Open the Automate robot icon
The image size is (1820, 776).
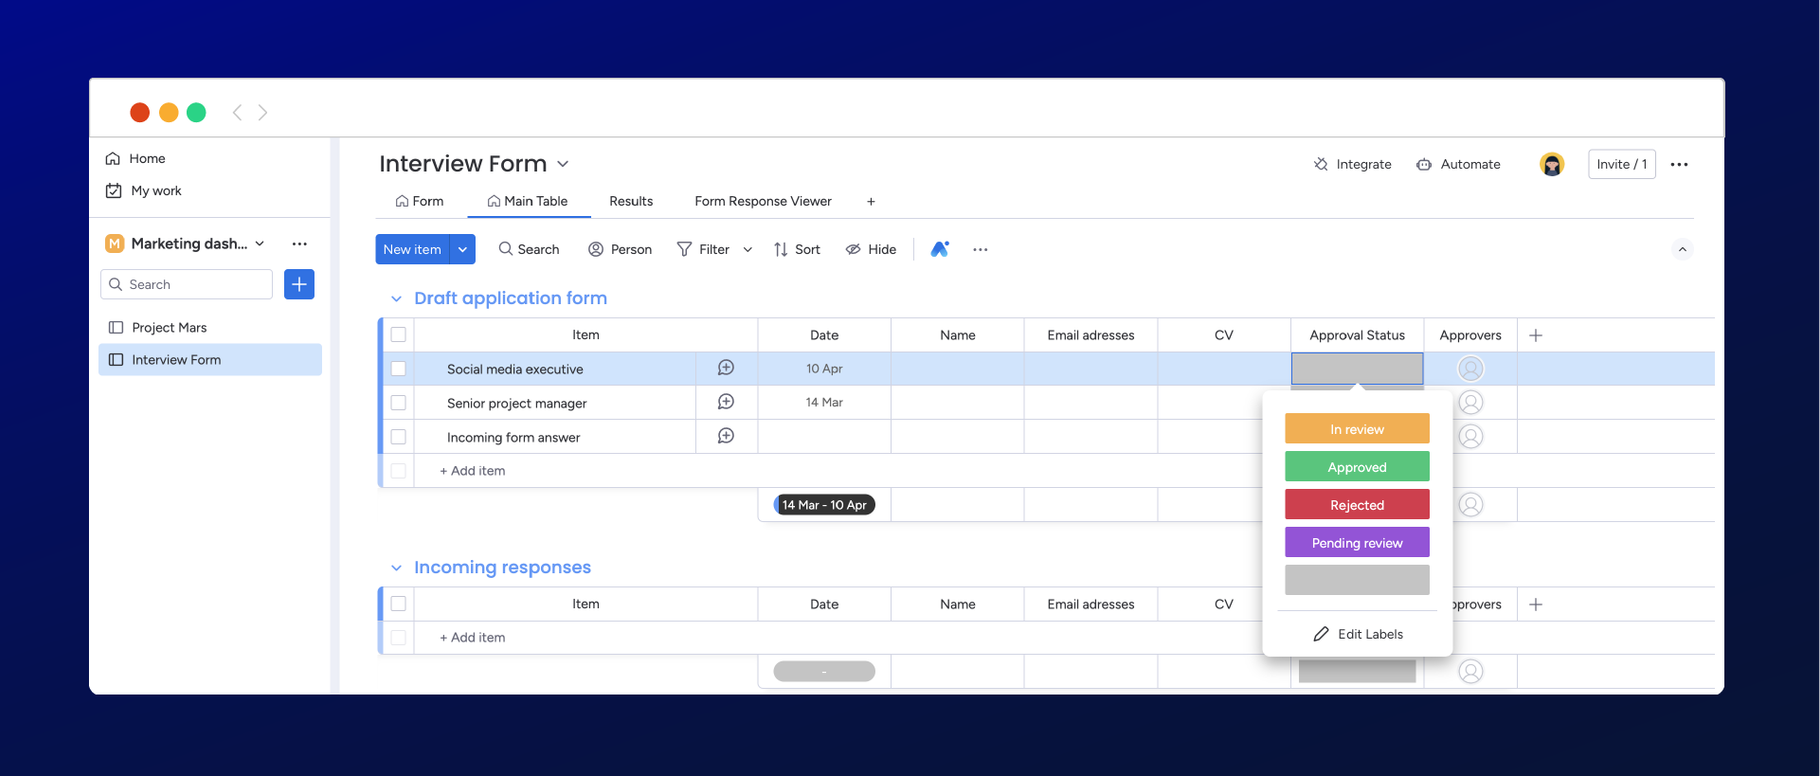tap(1424, 164)
